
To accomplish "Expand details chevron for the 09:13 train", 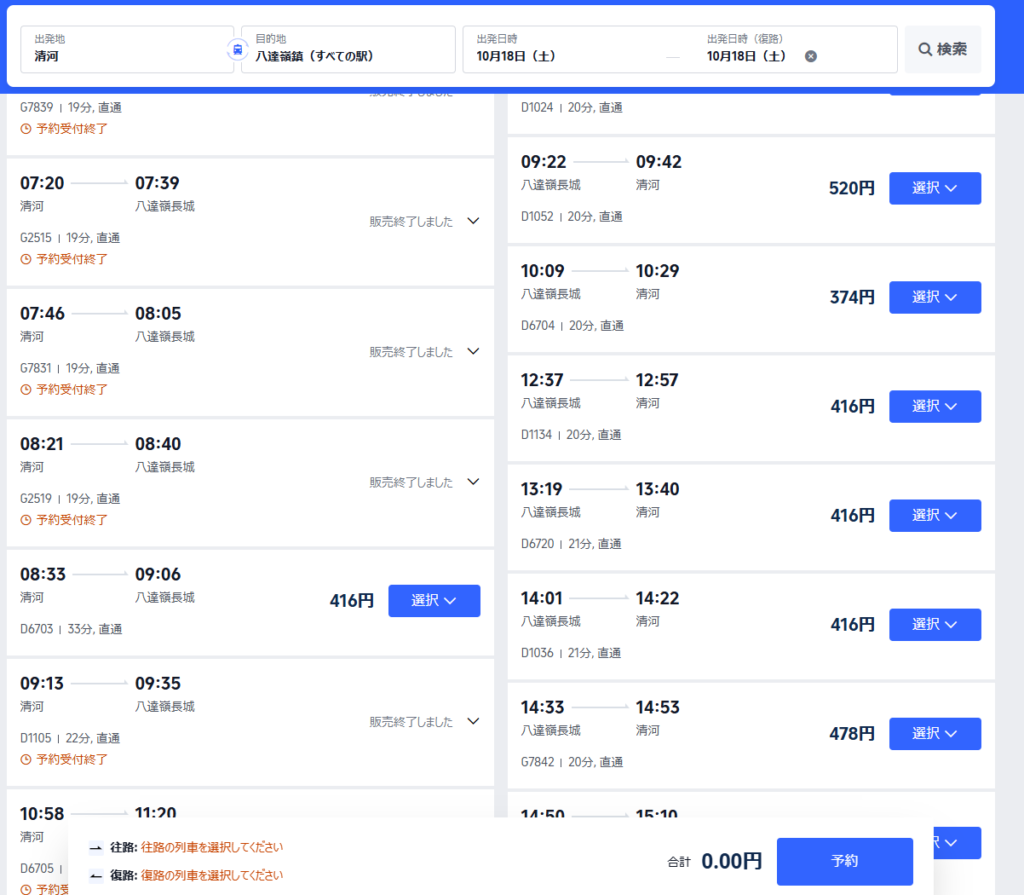I will [474, 721].
